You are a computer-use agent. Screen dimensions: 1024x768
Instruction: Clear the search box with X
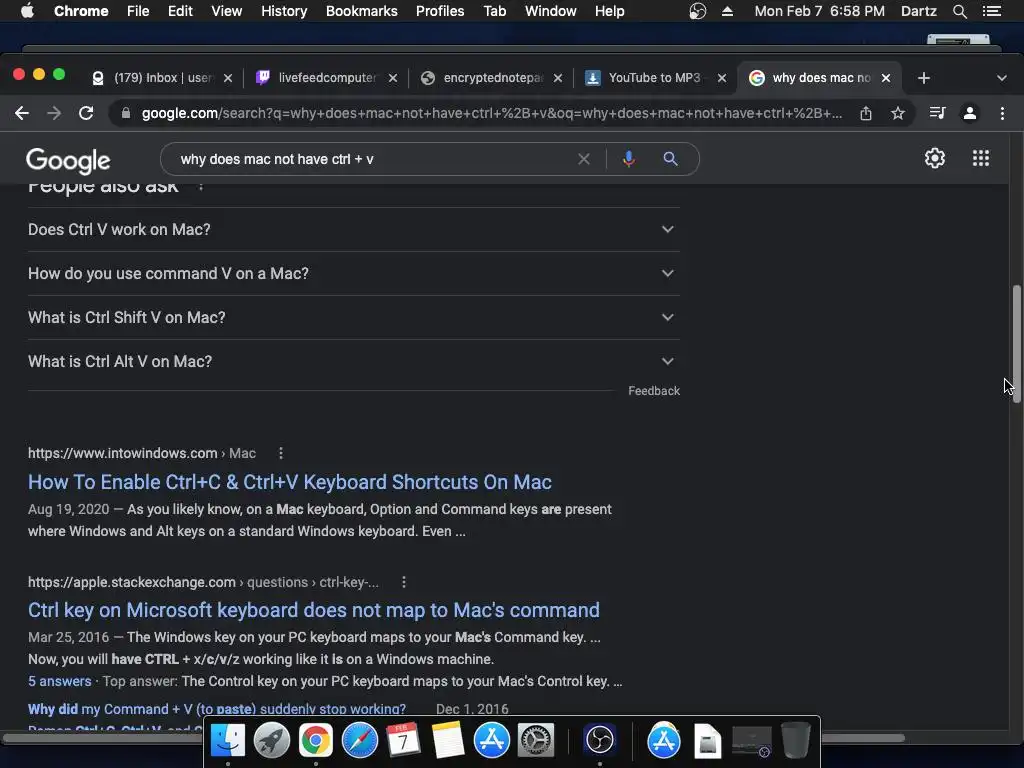click(584, 159)
